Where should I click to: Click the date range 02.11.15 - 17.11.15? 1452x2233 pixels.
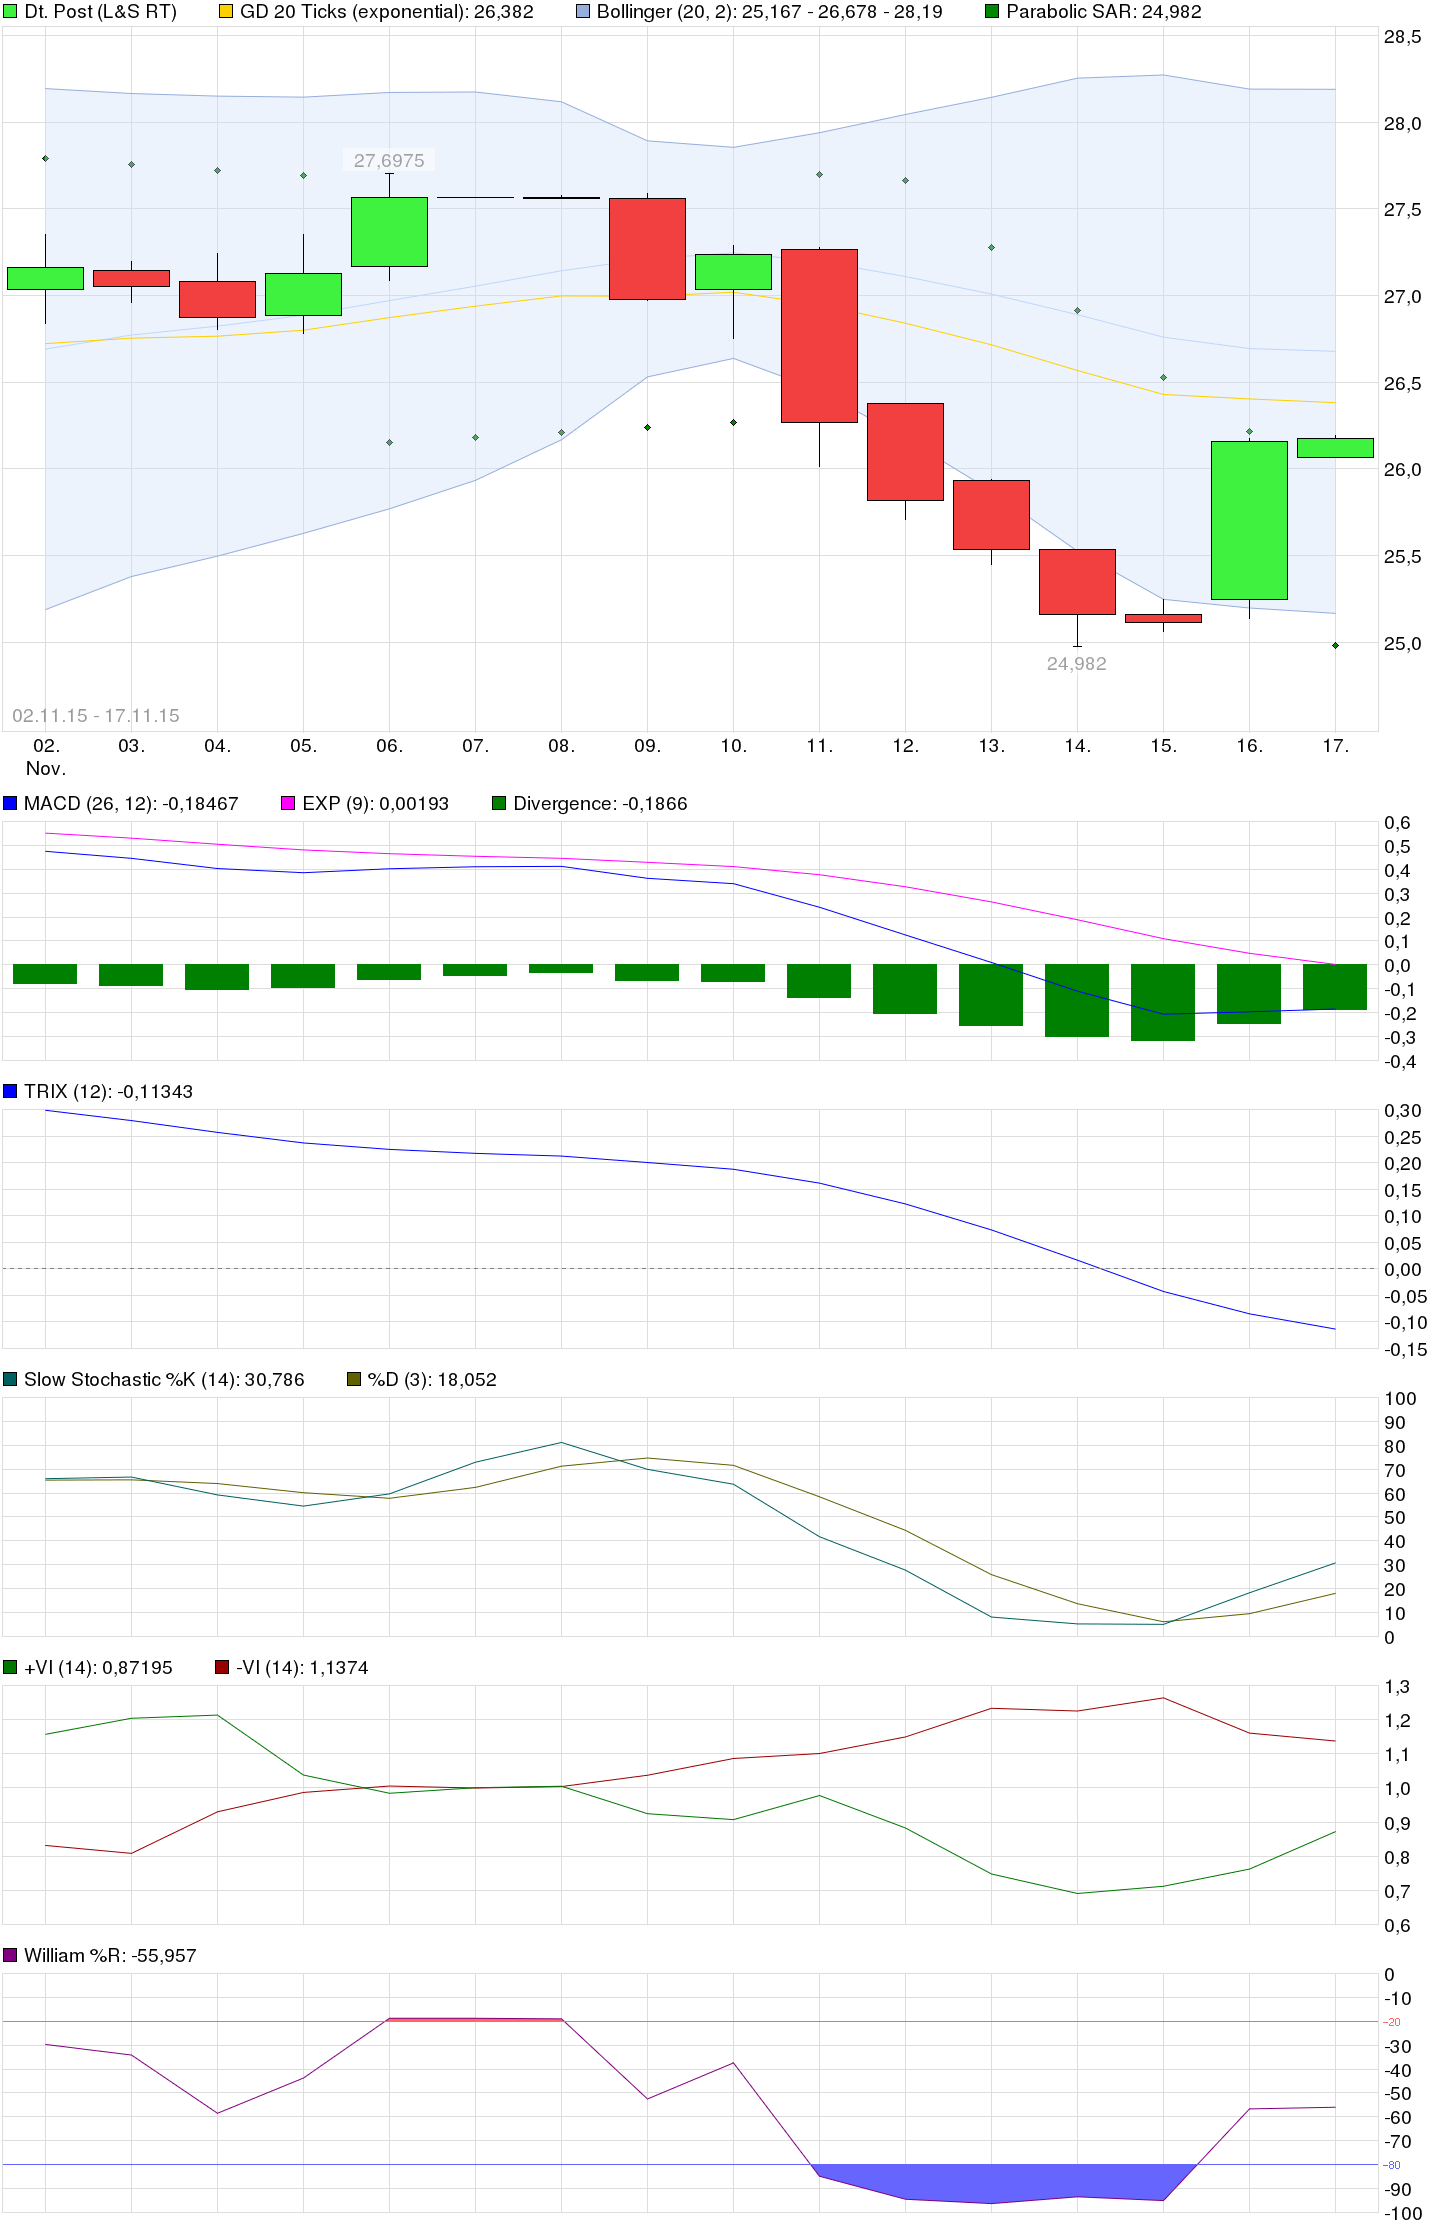pyautogui.click(x=96, y=715)
